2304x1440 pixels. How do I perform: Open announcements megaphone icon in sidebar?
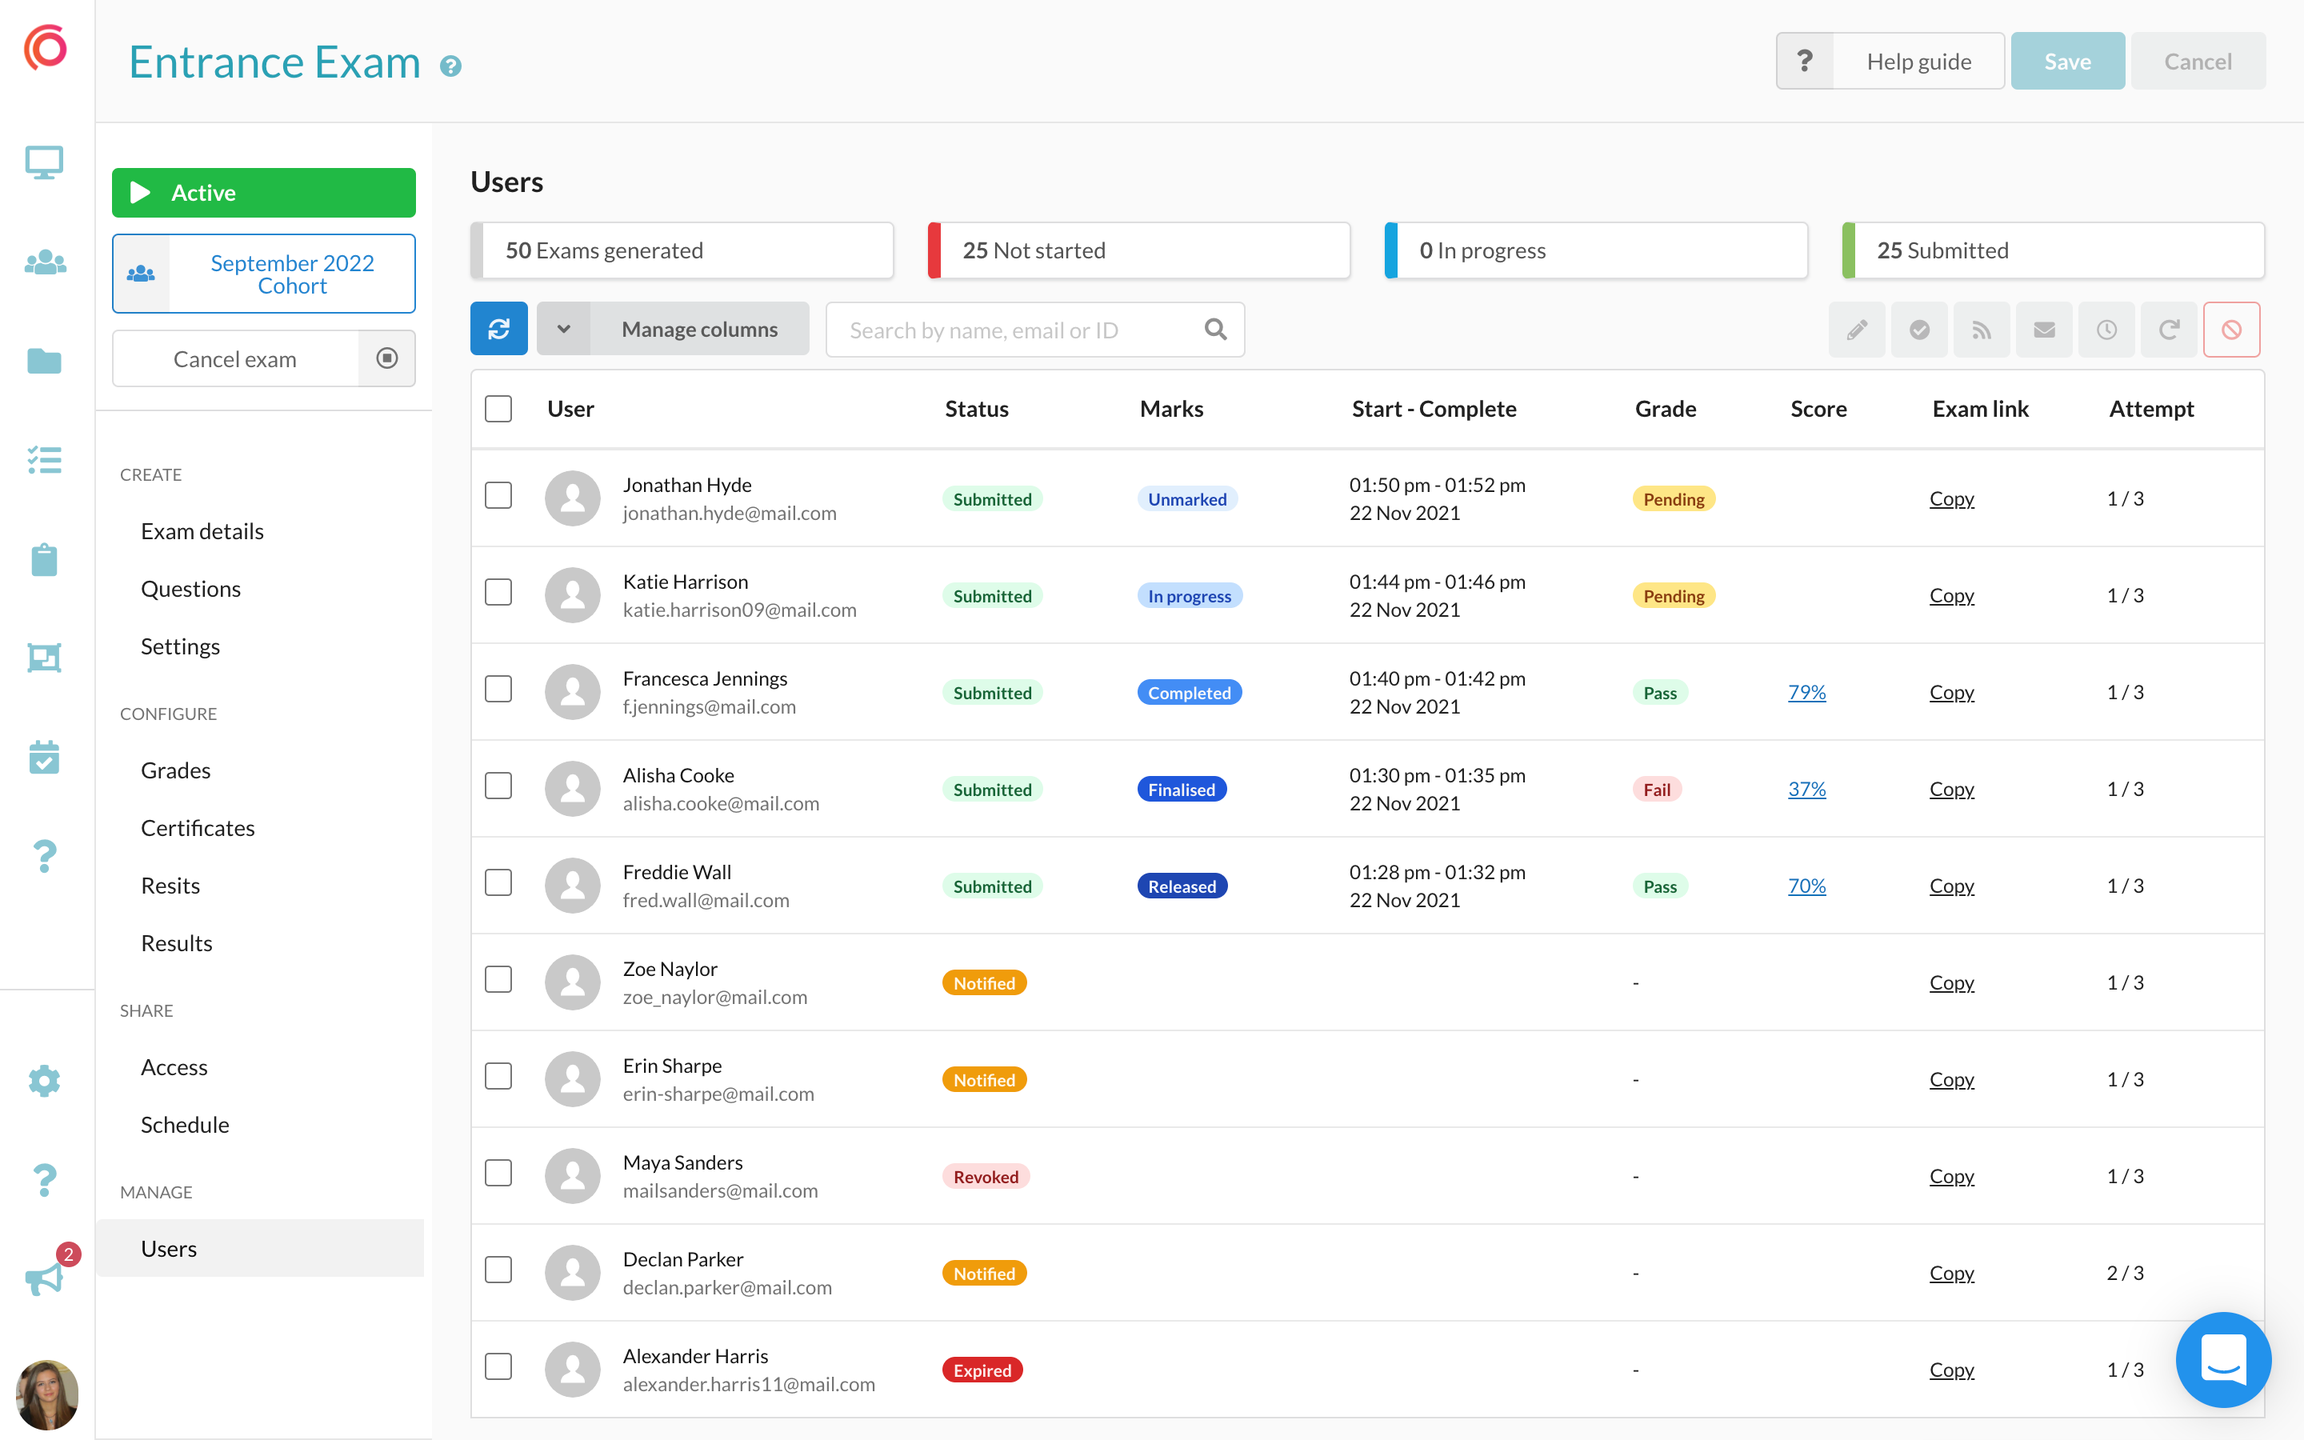[x=45, y=1277]
